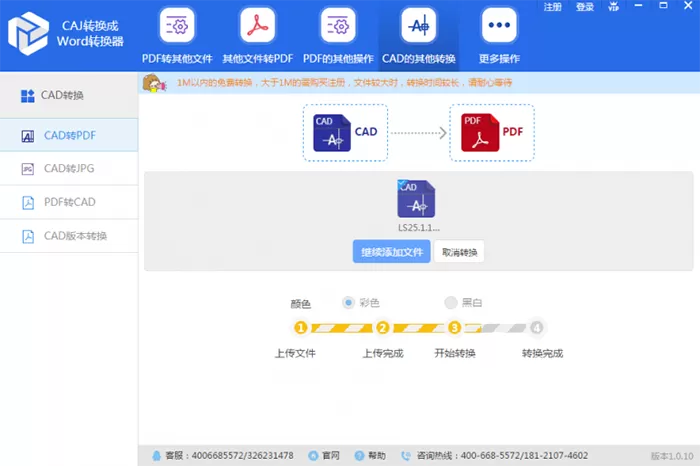Click the 客服 QQ icon in status bar
The image size is (700, 466).
pos(156,456)
